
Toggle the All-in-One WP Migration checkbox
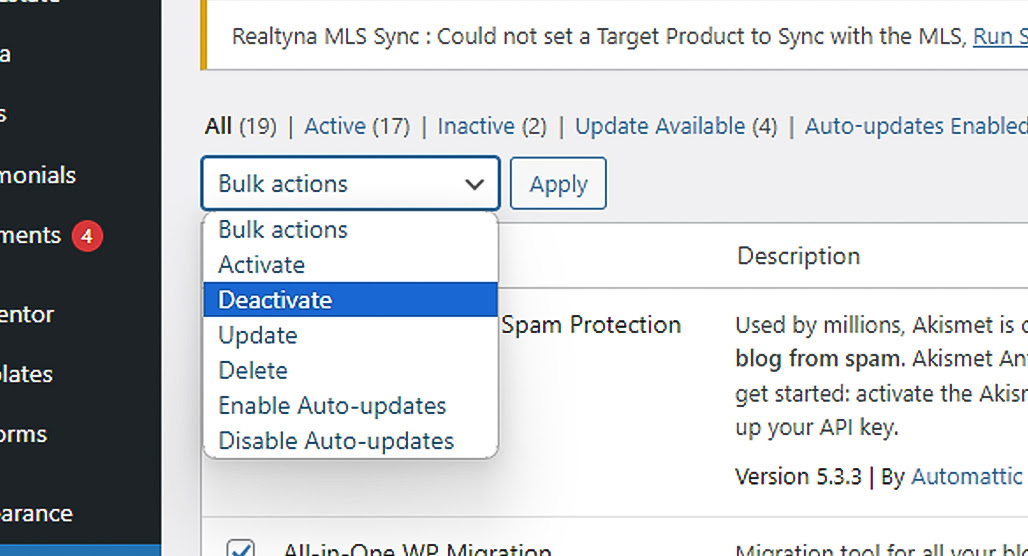(x=241, y=547)
